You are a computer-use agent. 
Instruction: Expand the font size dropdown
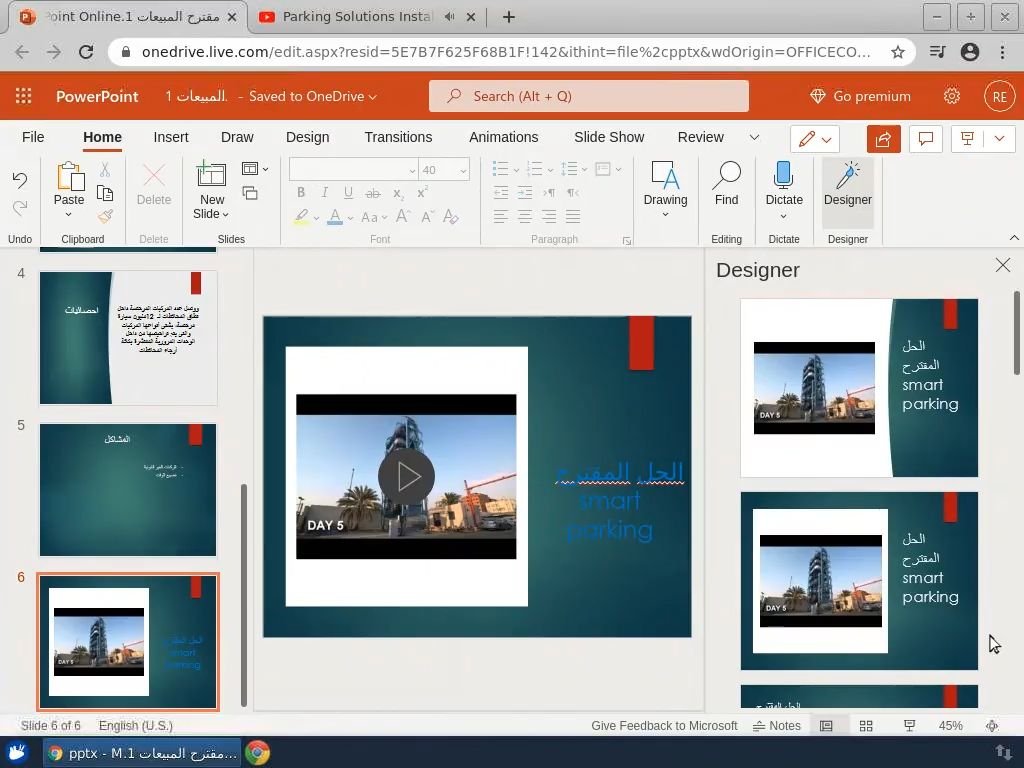point(463,171)
